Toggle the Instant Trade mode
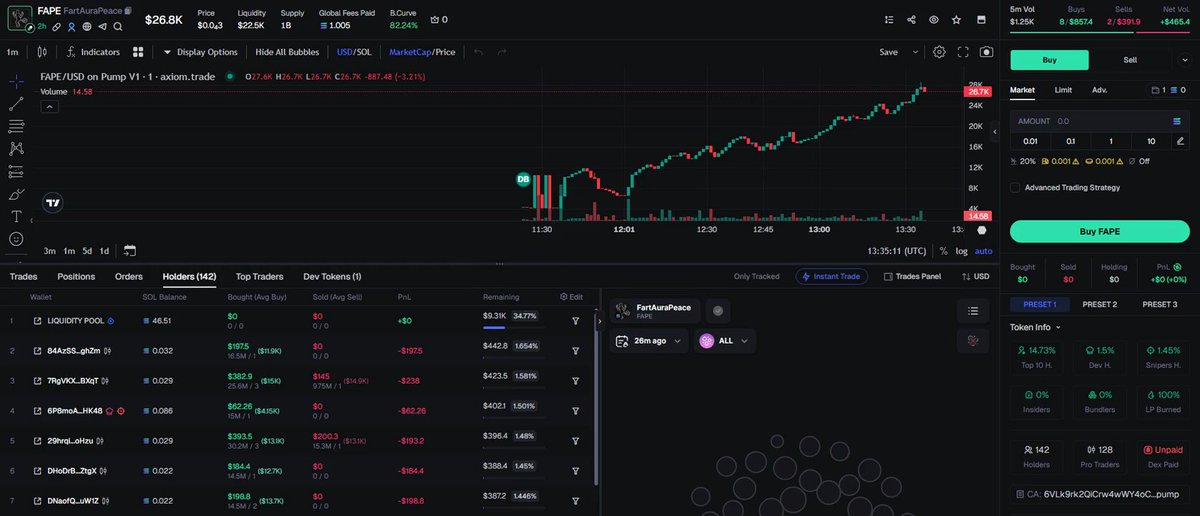 click(x=832, y=276)
